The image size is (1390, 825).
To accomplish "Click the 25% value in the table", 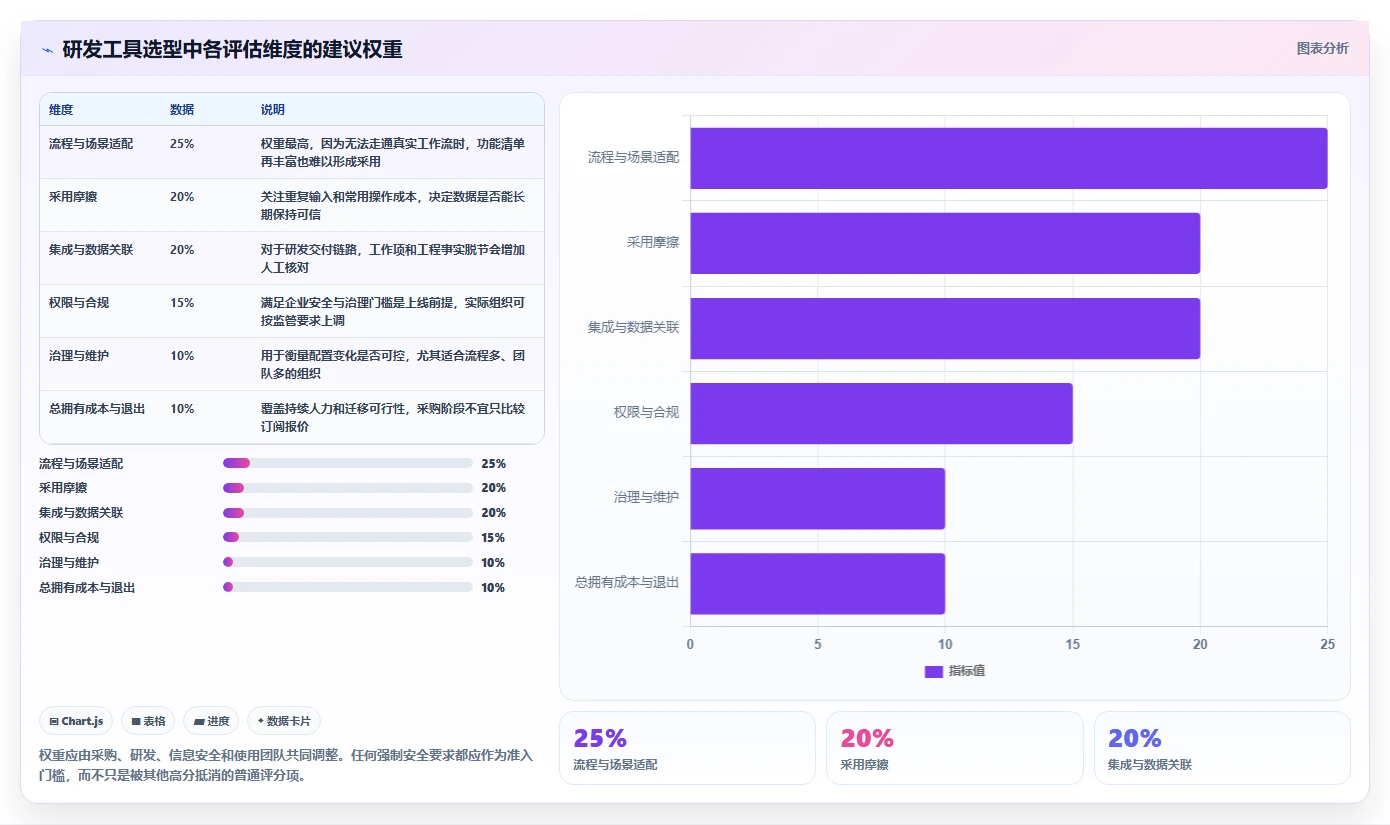I will pyautogui.click(x=182, y=143).
